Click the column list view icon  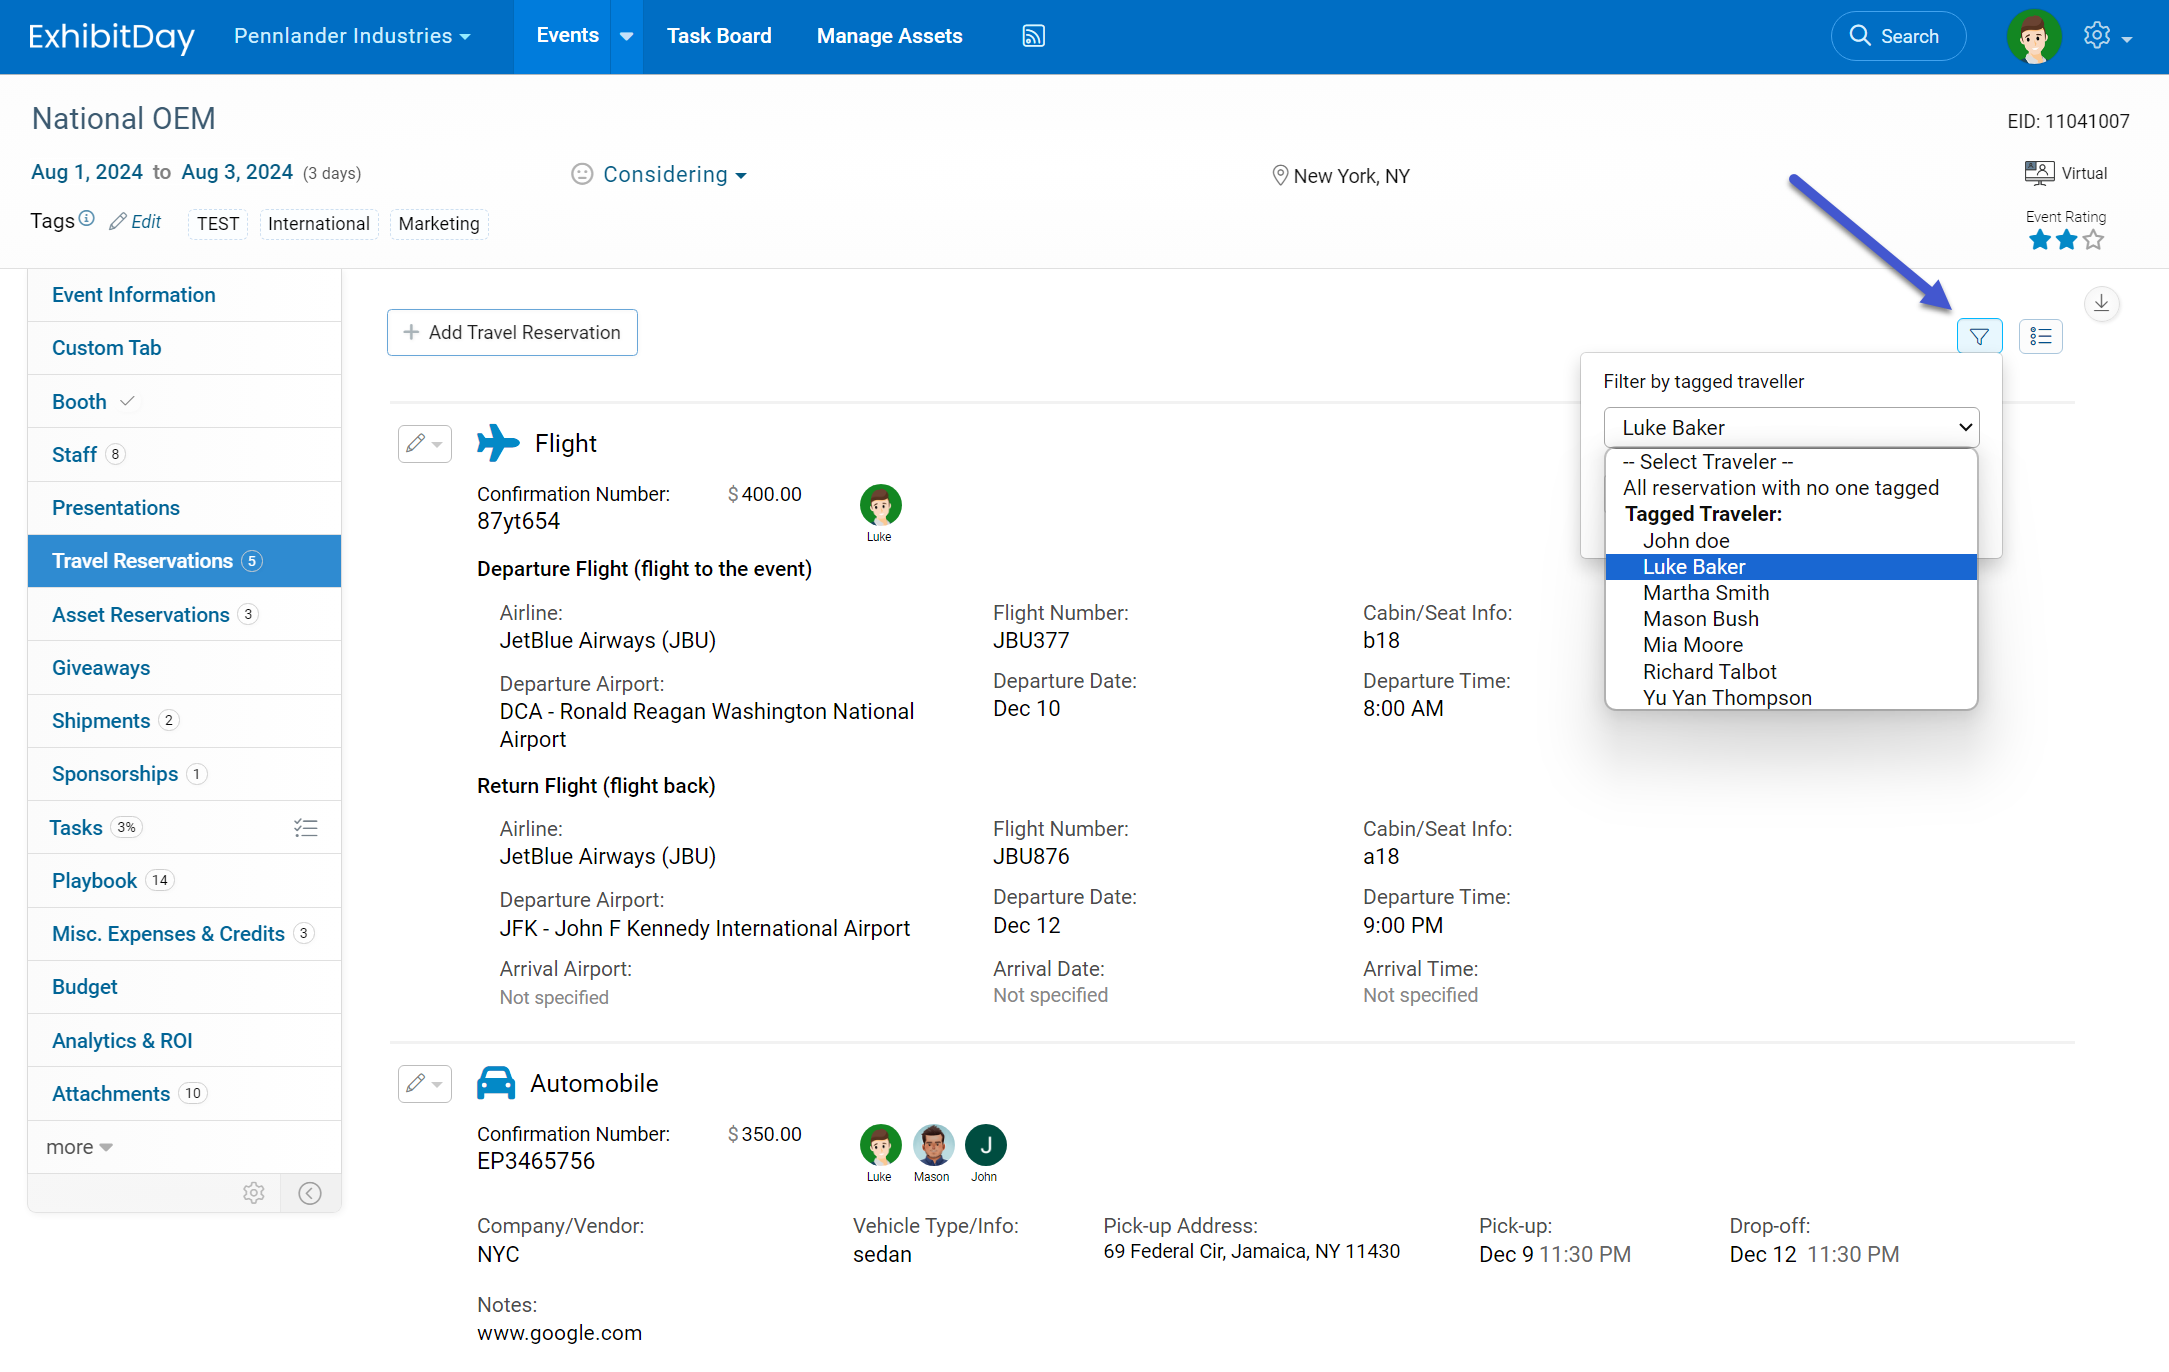click(x=2039, y=335)
